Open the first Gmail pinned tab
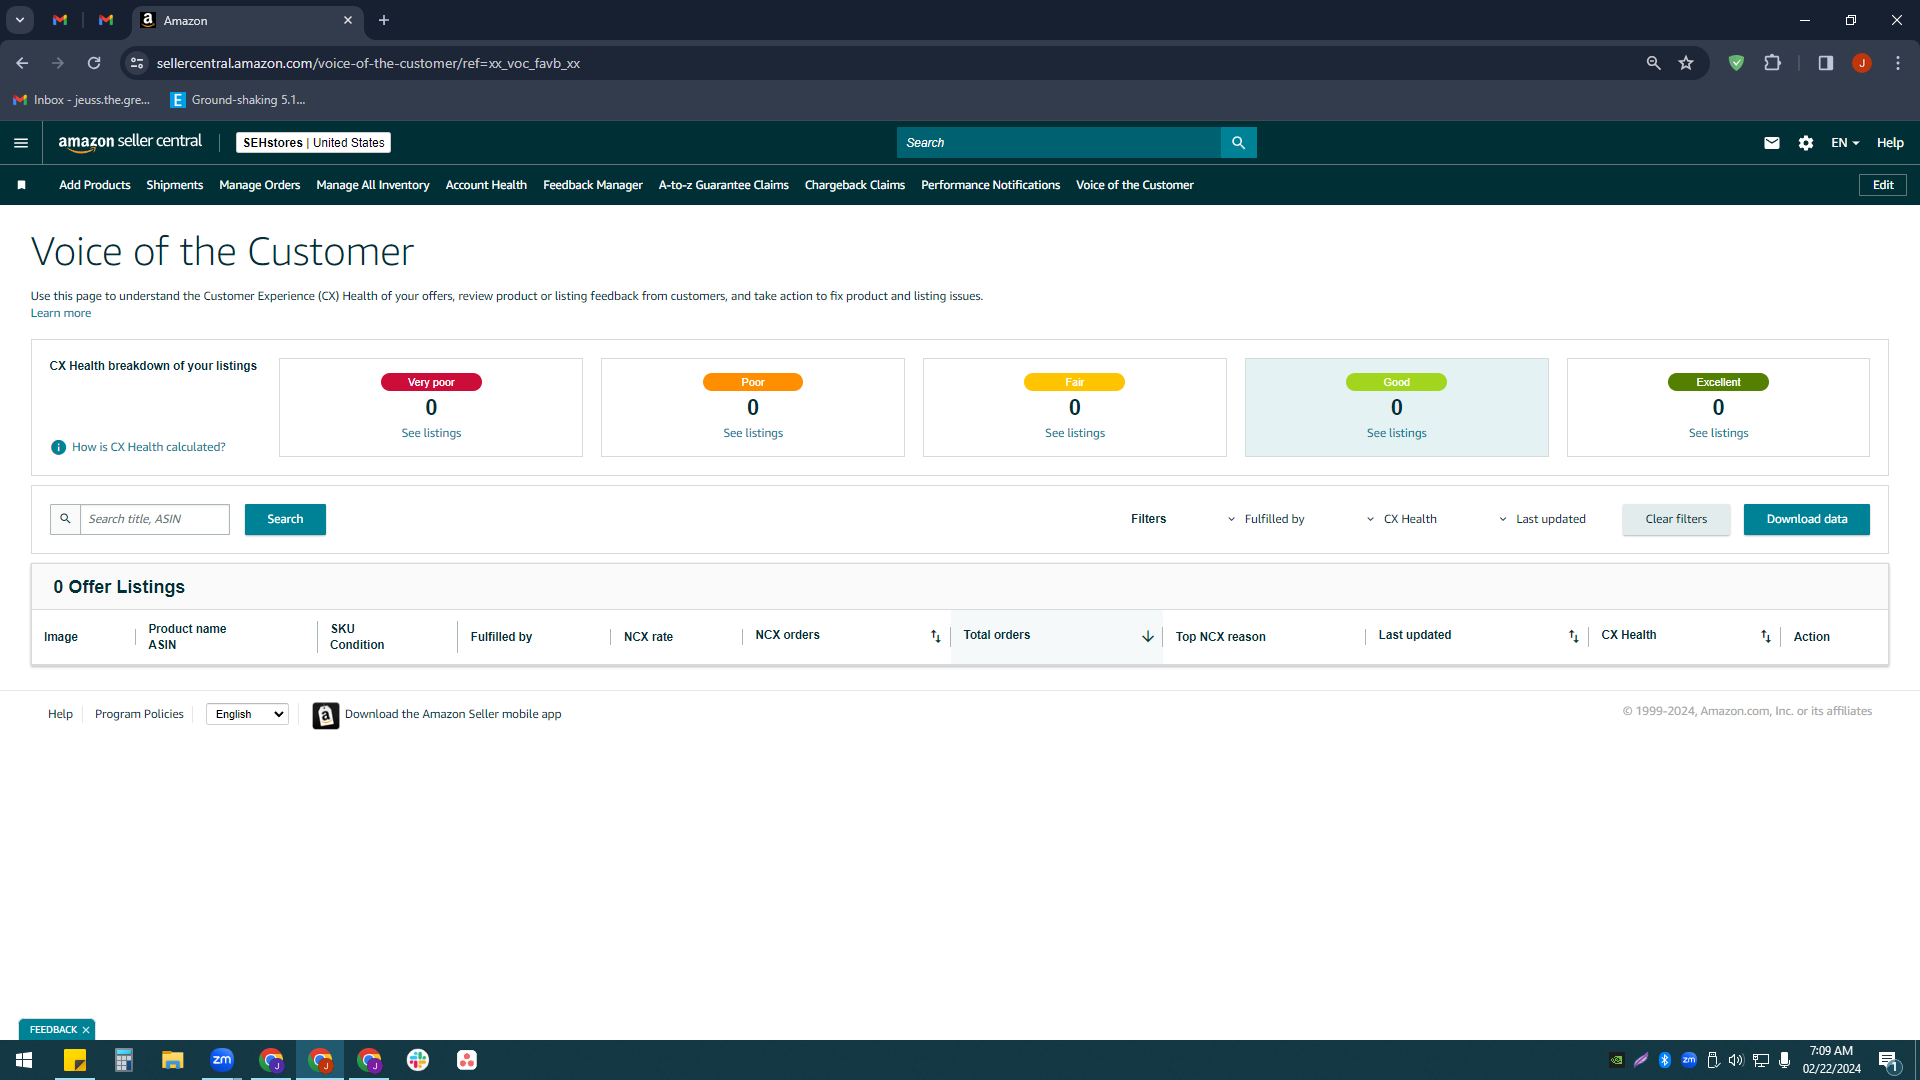Screen dimensions: 1920x1080 point(60,20)
